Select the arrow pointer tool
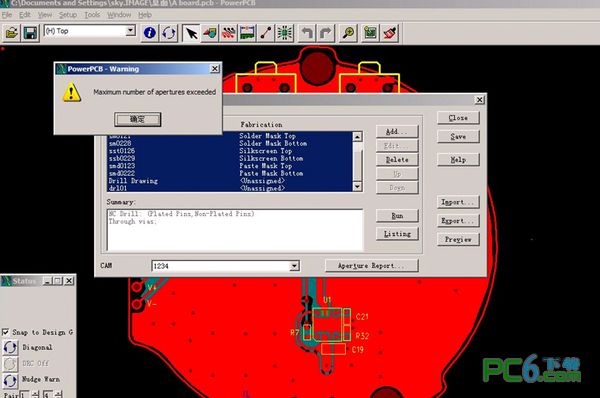 tap(191, 33)
